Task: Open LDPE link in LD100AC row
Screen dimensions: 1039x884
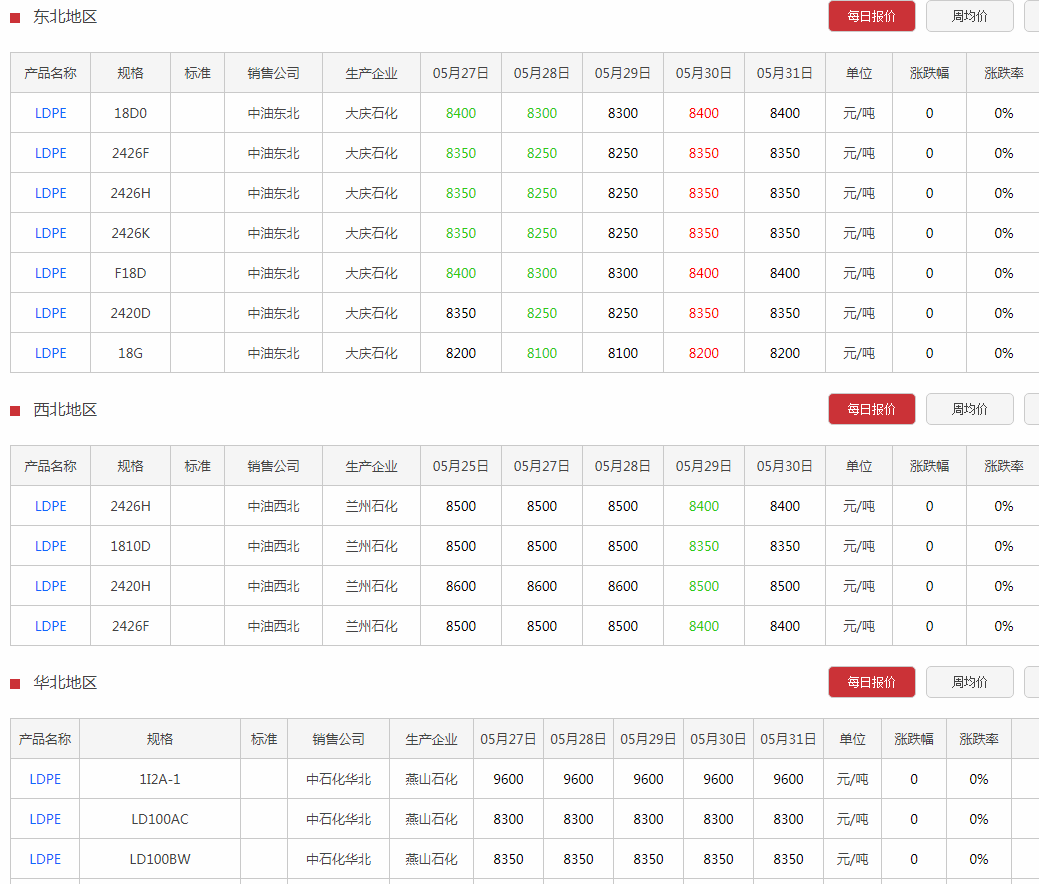Action: tap(45, 819)
